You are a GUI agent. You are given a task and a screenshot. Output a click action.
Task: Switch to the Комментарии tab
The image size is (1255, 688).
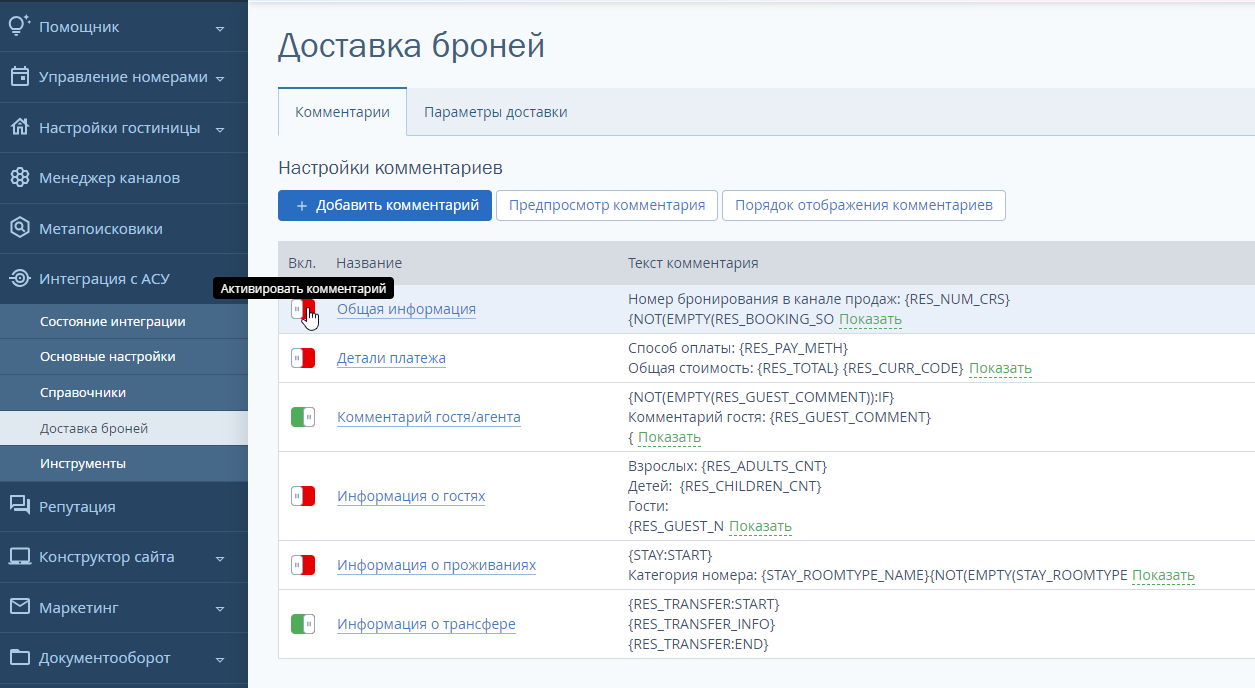coord(342,112)
